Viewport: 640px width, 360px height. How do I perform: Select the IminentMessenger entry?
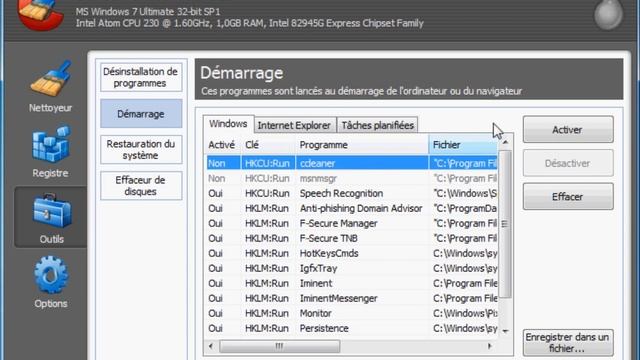[351, 298]
